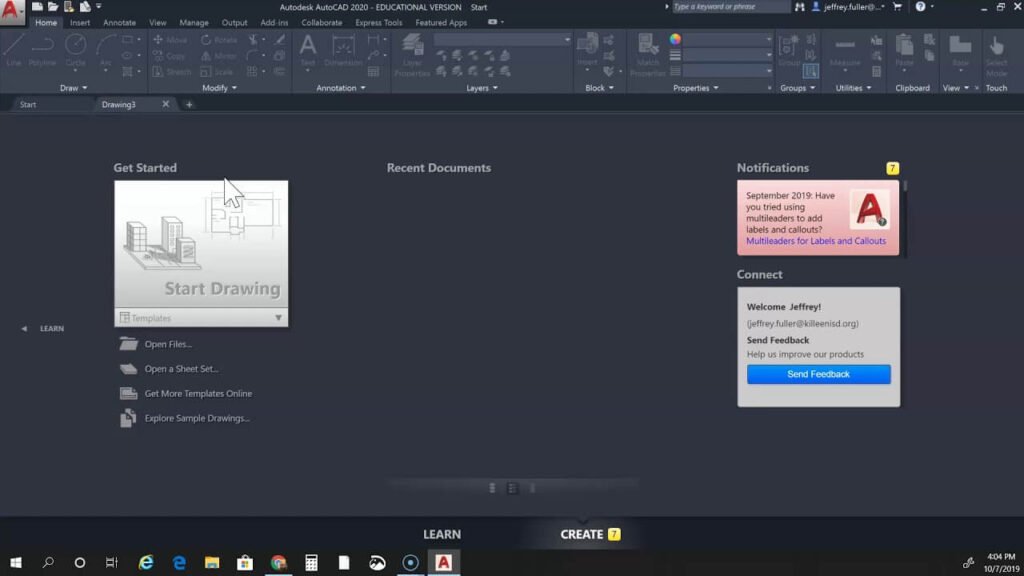Open the Annotate ribbon tab
The height and width of the screenshot is (576, 1024).
(x=120, y=22)
